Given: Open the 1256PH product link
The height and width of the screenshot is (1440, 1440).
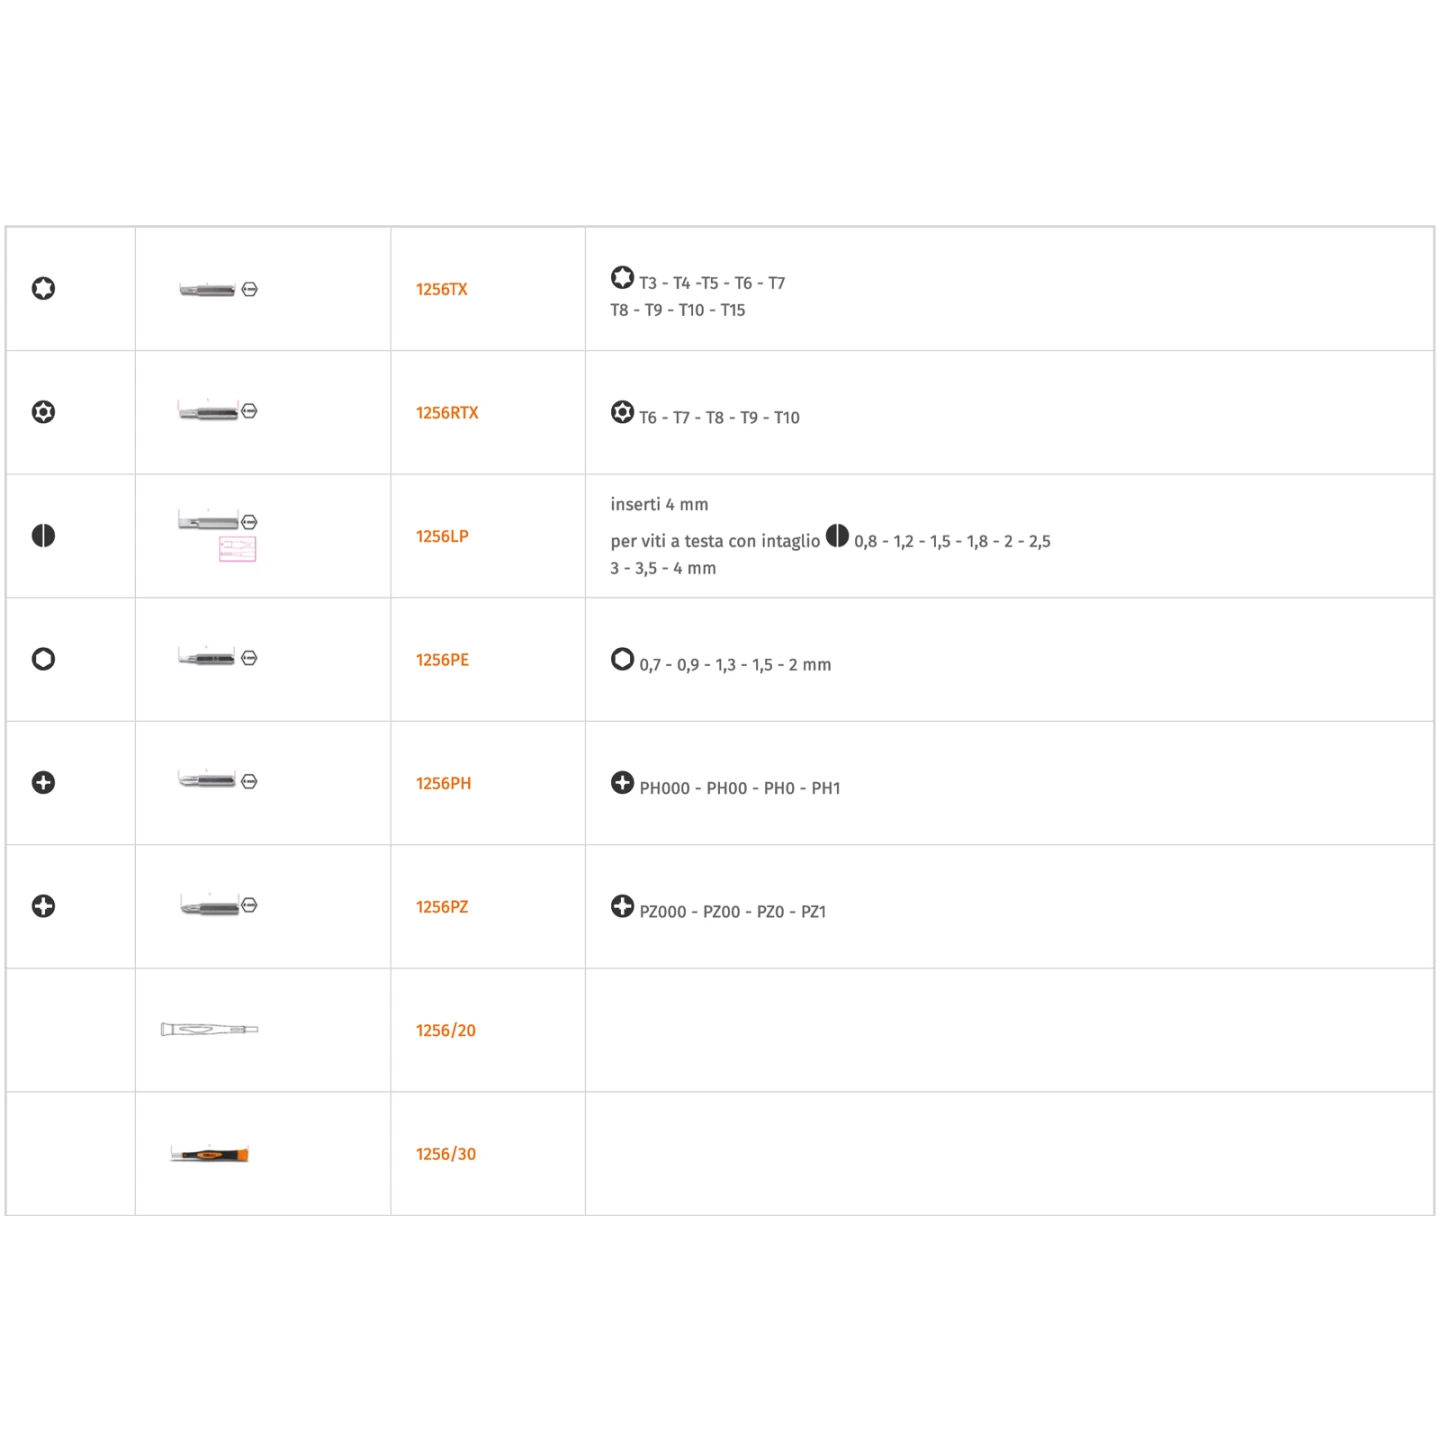Looking at the screenshot, I should coord(443,783).
